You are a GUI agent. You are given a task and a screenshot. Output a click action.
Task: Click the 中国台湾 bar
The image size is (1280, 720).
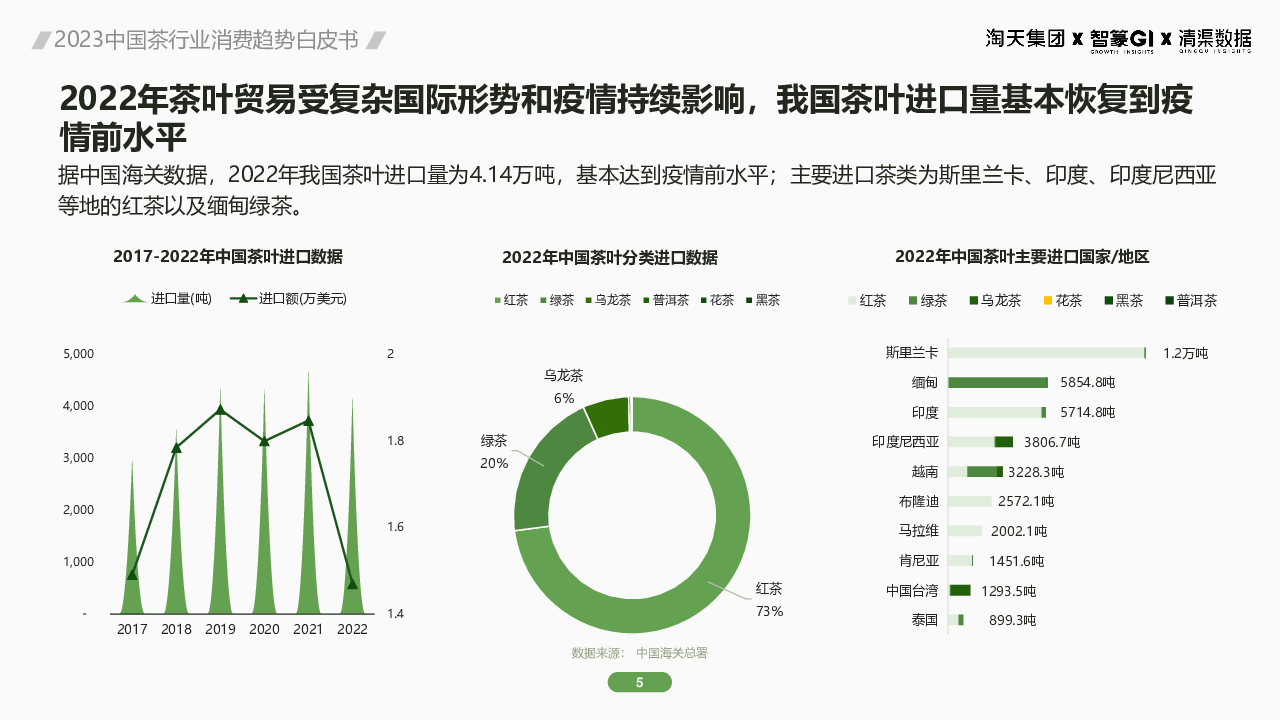pyautogui.click(x=960, y=591)
